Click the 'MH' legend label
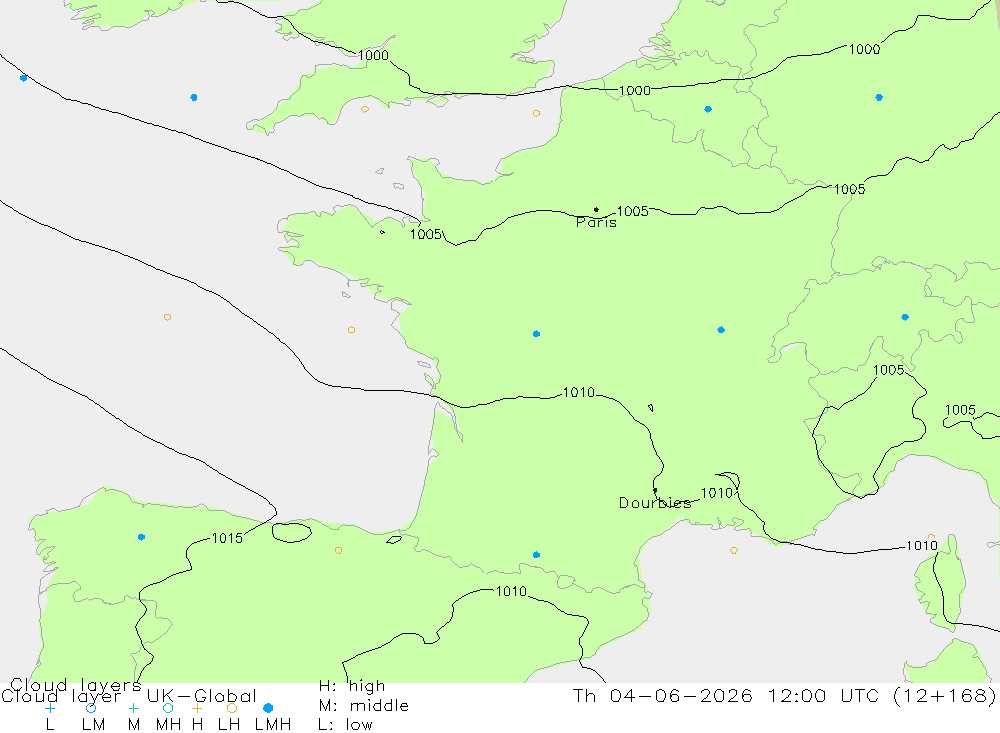This screenshot has height=733, width=1000. (x=168, y=725)
